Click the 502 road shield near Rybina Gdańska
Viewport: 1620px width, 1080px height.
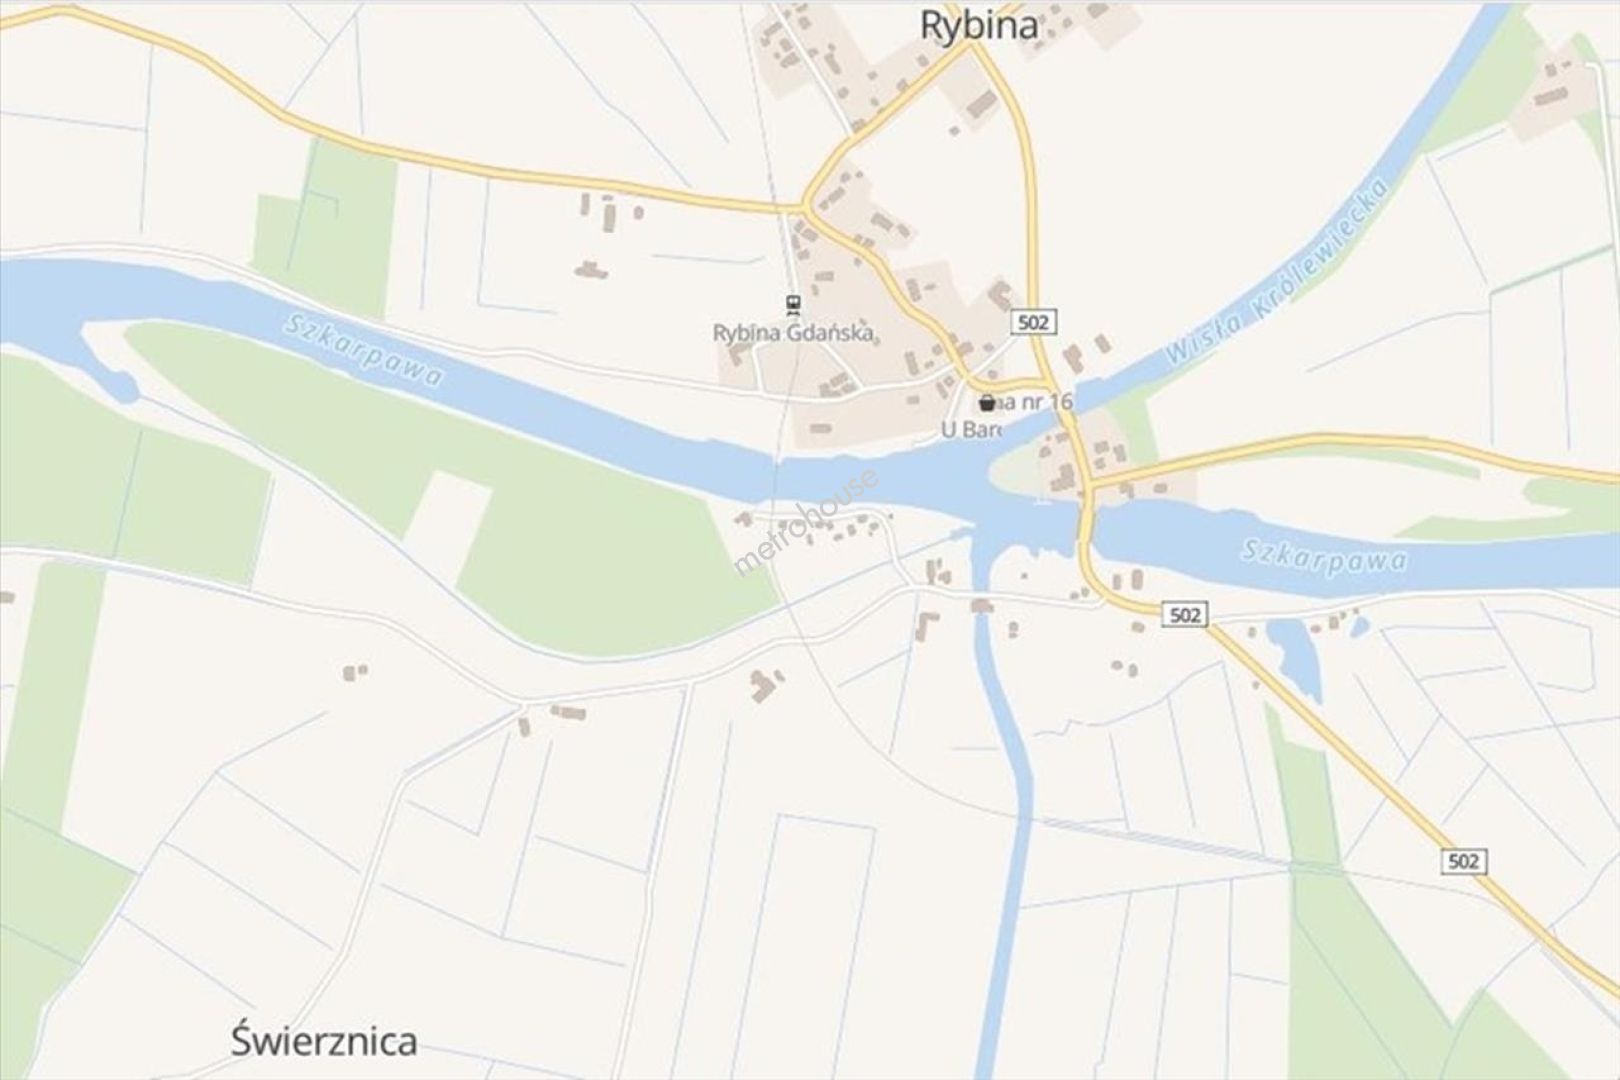click(x=1034, y=322)
